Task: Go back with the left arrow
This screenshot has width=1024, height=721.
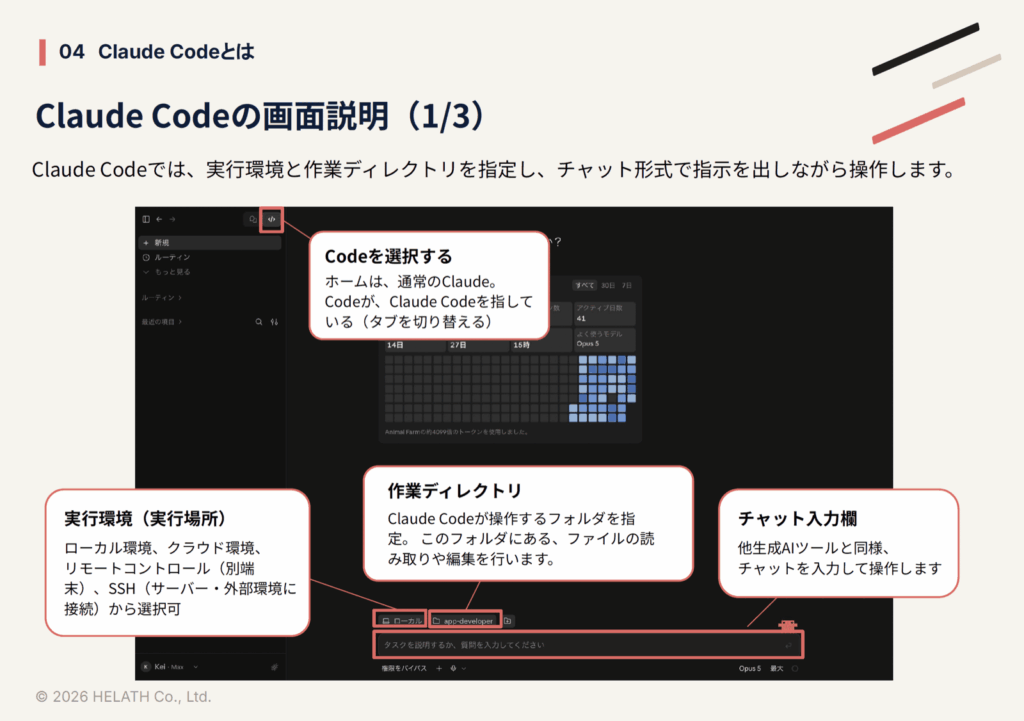Action: (x=159, y=219)
